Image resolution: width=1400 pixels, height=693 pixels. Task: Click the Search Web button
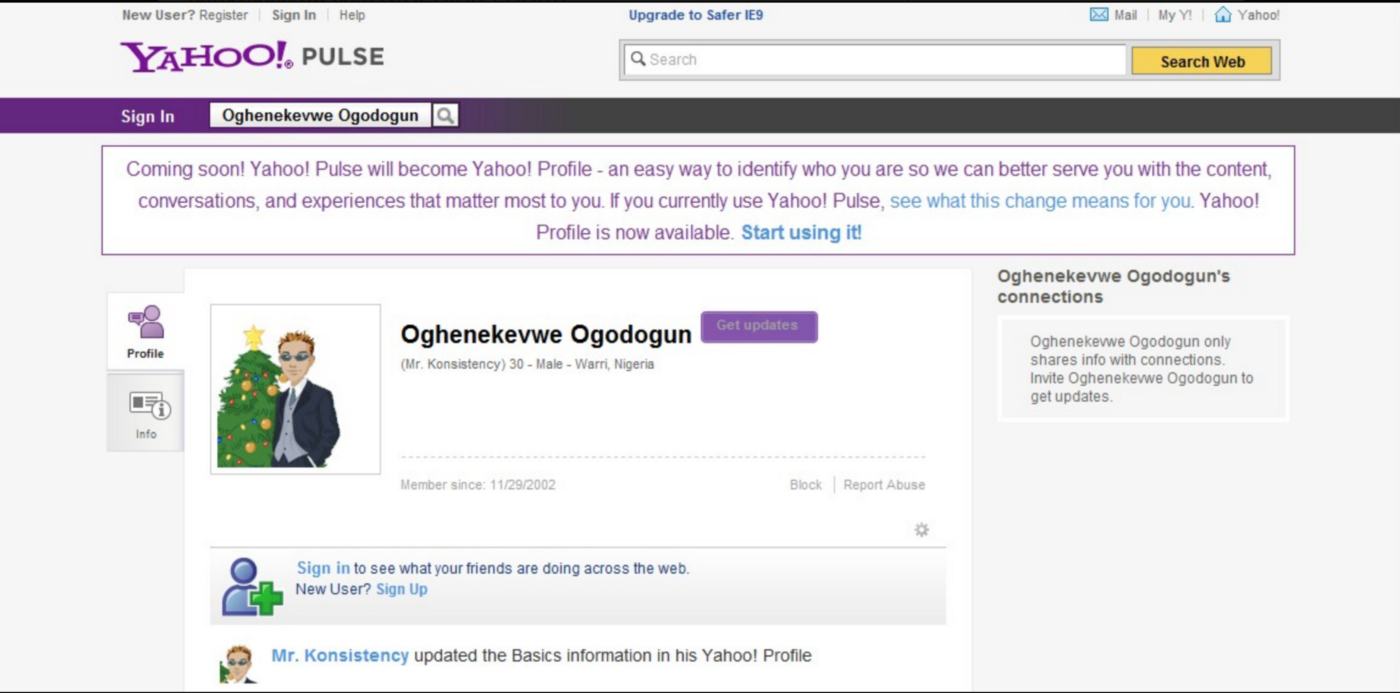[1202, 61]
